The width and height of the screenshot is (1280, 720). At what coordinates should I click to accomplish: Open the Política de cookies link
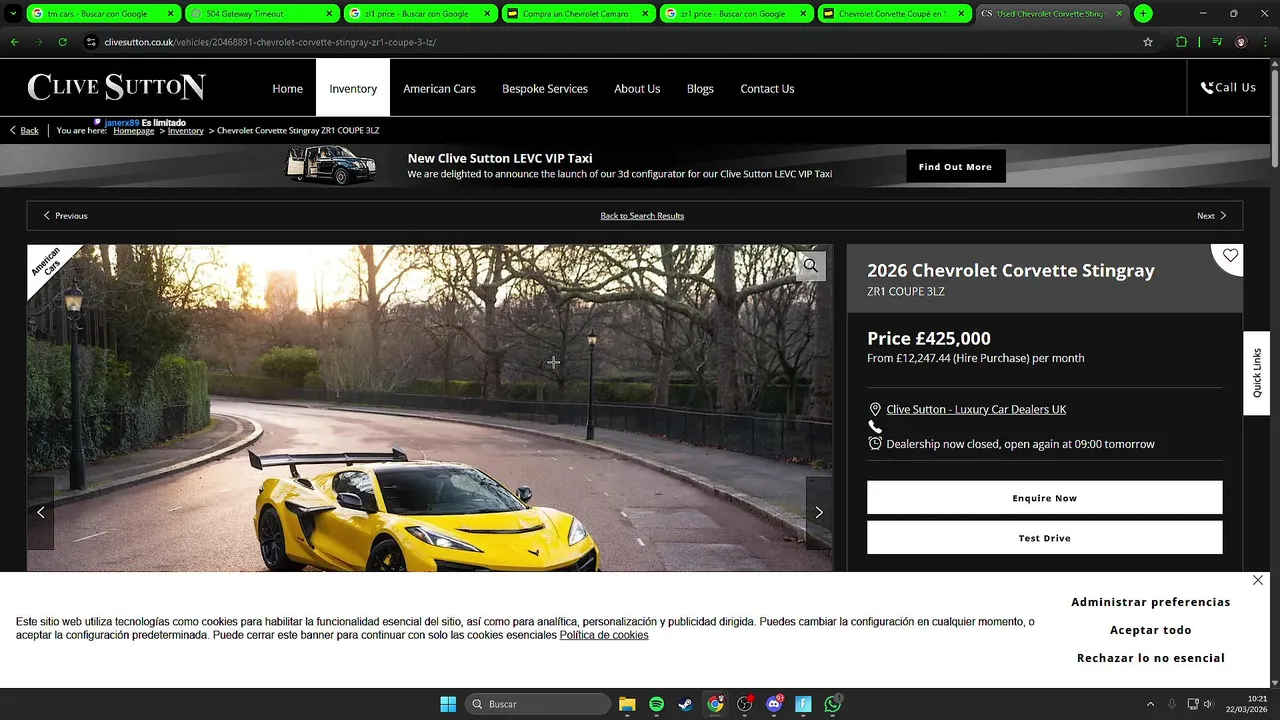click(x=604, y=635)
